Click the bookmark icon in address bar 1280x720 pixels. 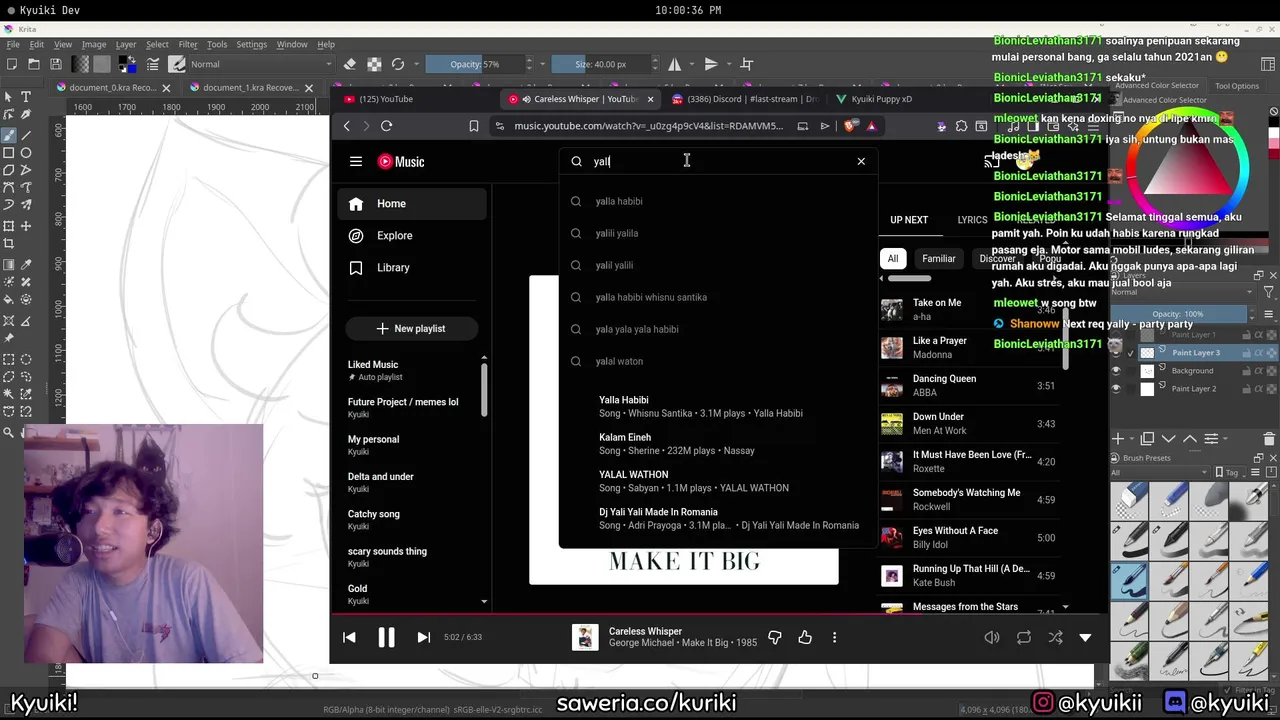[x=473, y=126]
